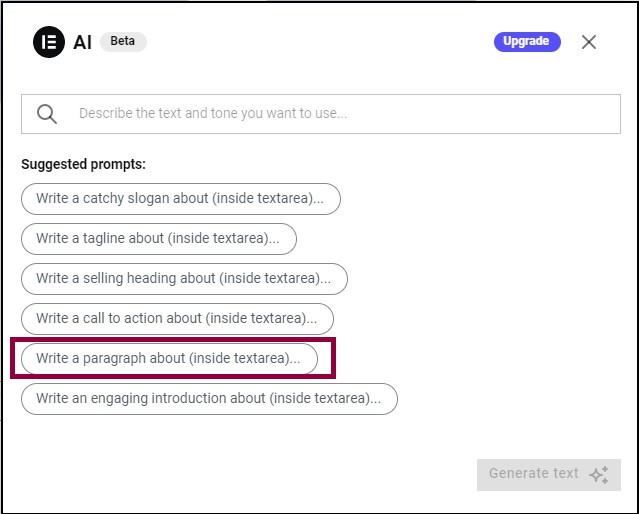The height and width of the screenshot is (514, 639).
Task: Select the 'Write a tagline about' prompt
Action: coord(159,238)
